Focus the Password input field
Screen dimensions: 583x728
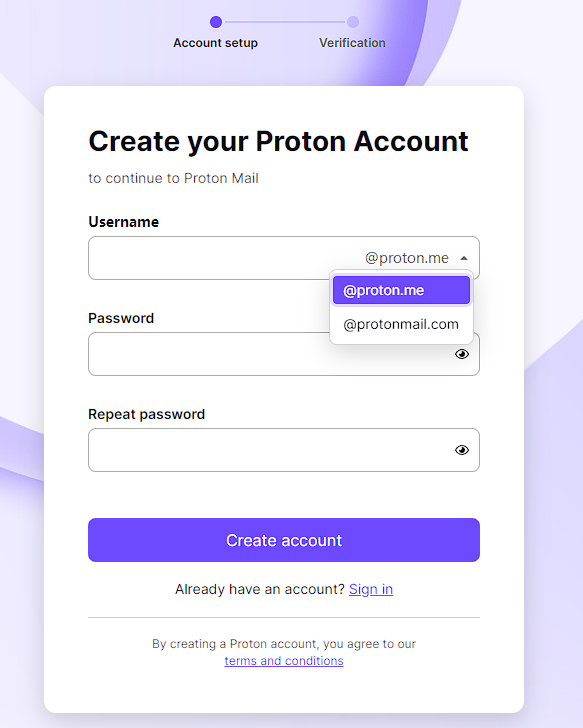coord(209,354)
